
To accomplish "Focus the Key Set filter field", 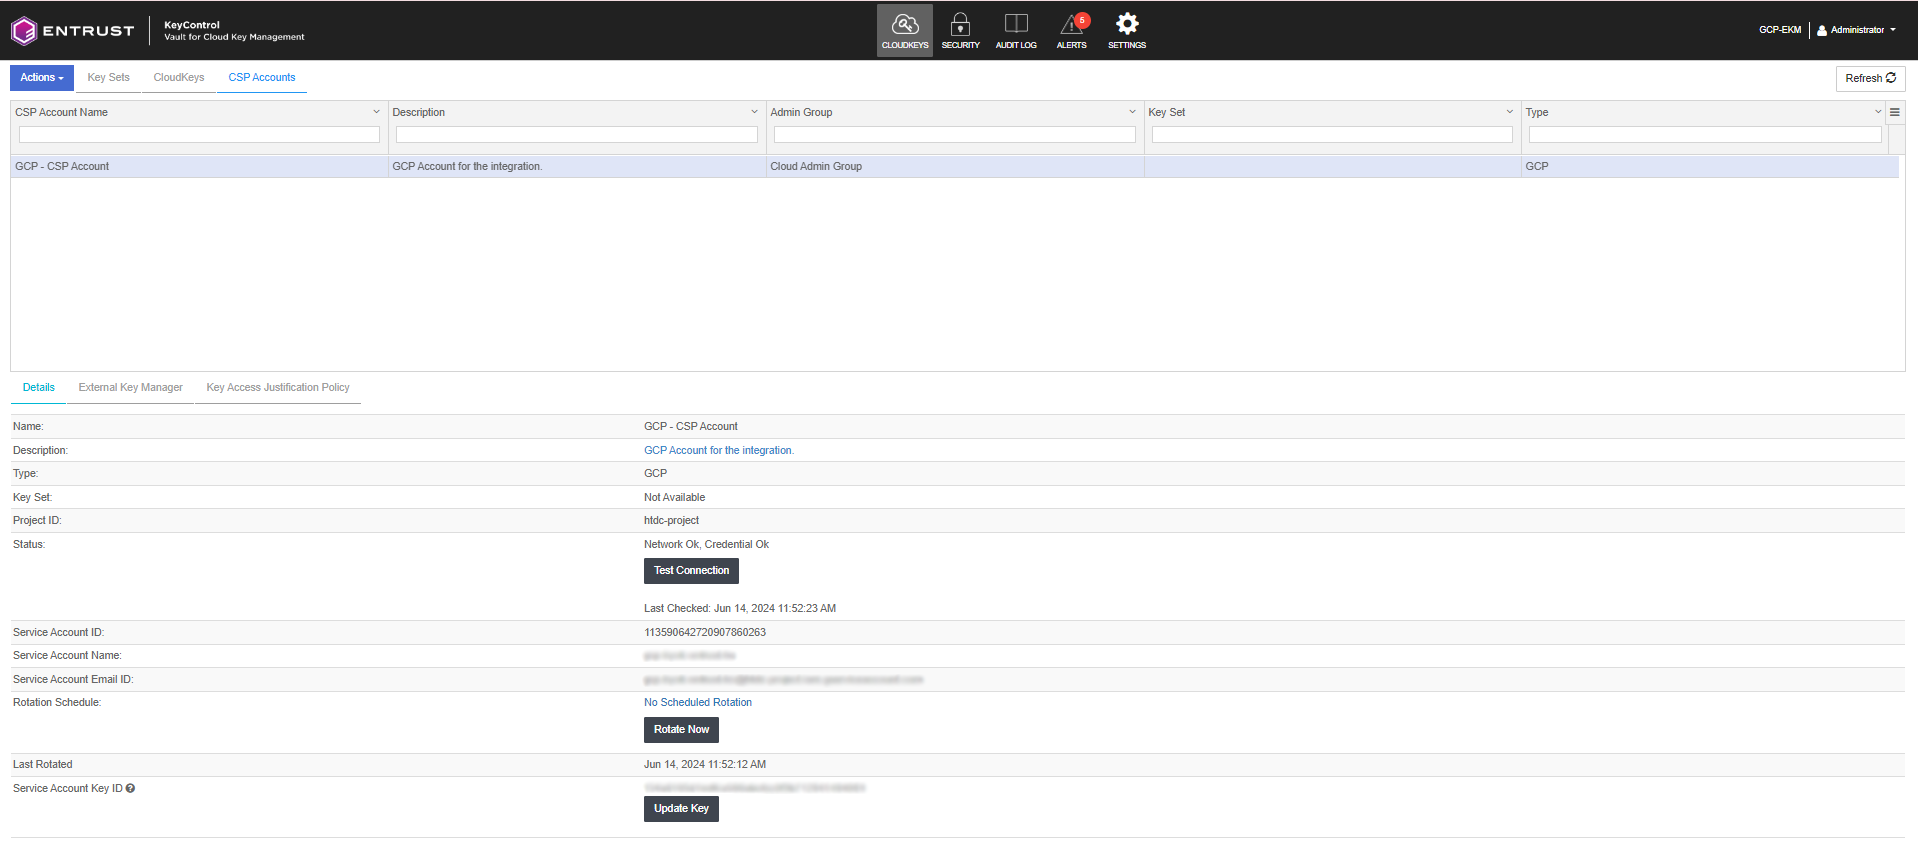I will 1332,135.
